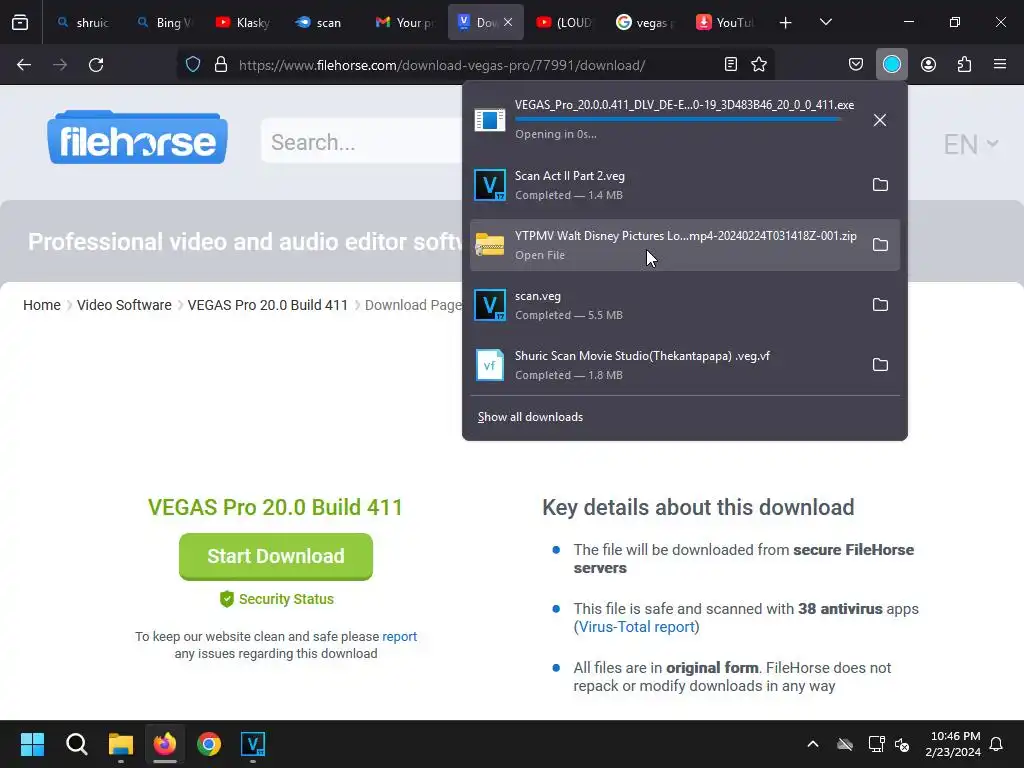The width and height of the screenshot is (1024, 768).
Task: Show site security padlock info
Action: (x=221, y=65)
